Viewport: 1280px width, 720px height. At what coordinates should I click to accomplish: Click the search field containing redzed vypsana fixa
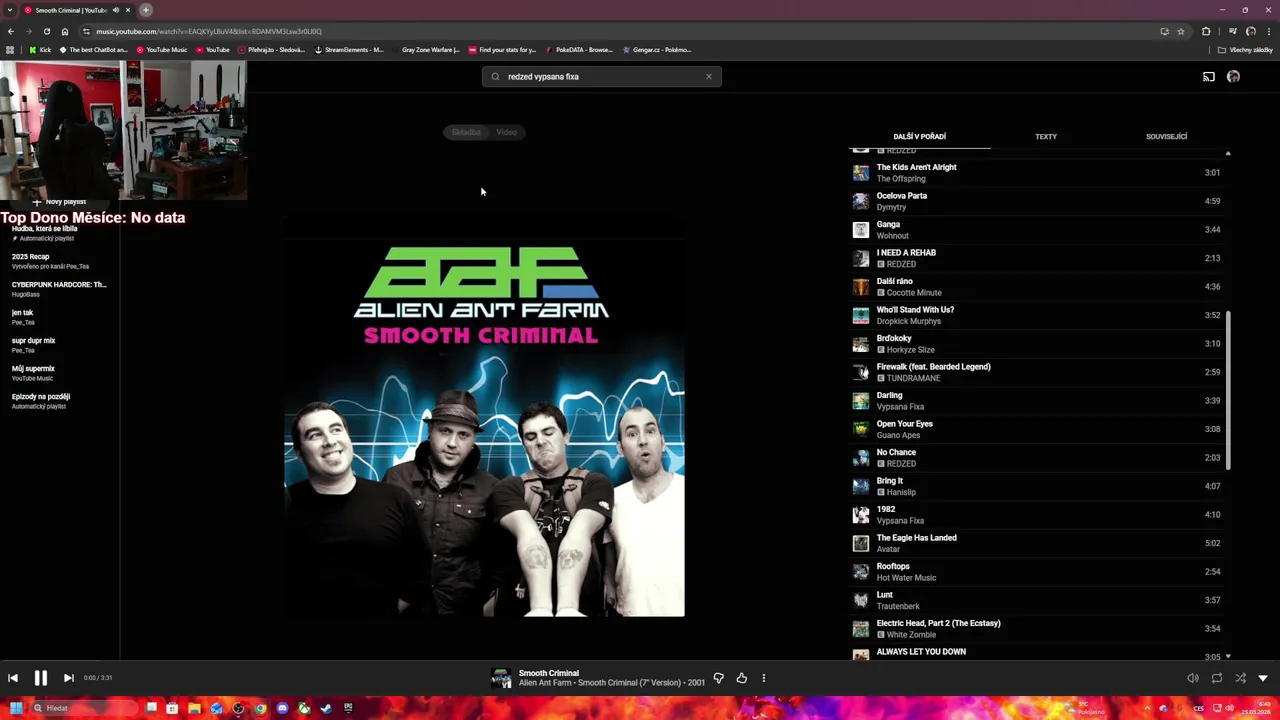coord(601,76)
